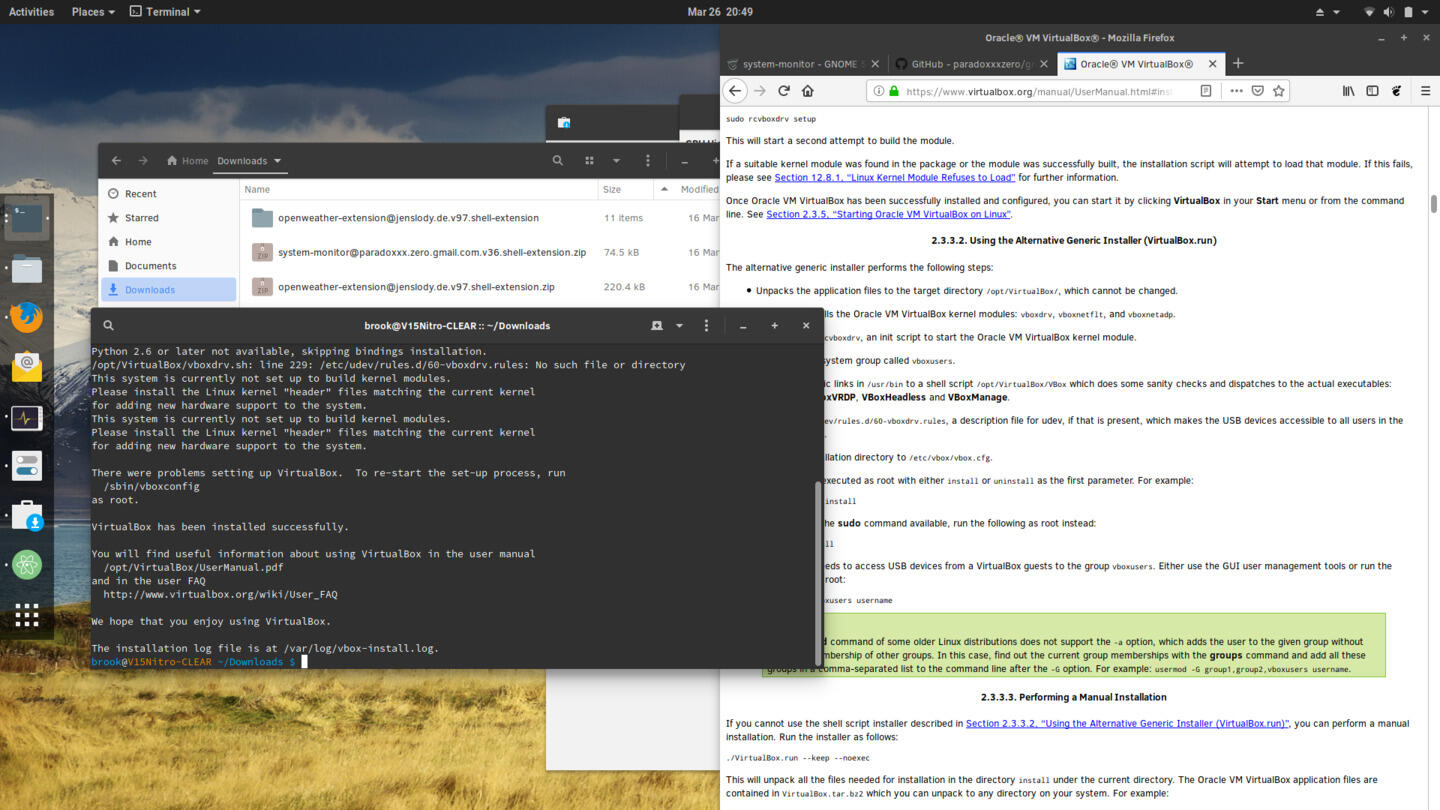Close the GitHub paradoxxxzero tab

click(1045, 64)
